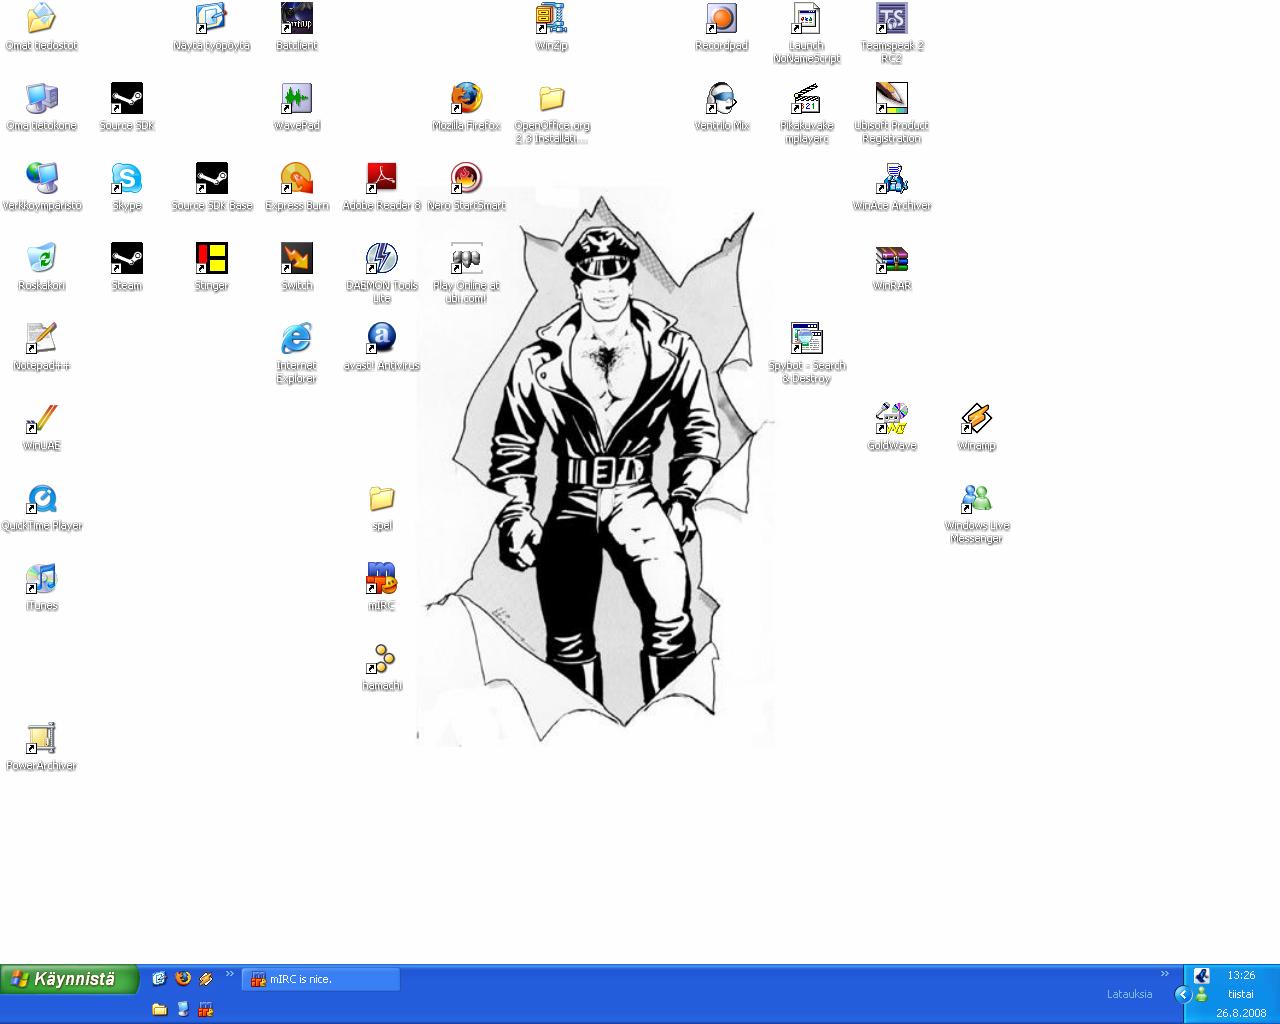Select the Roskakori recycle bin icon
The height and width of the screenshot is (1024, 1280).
[x=41, y=266]
